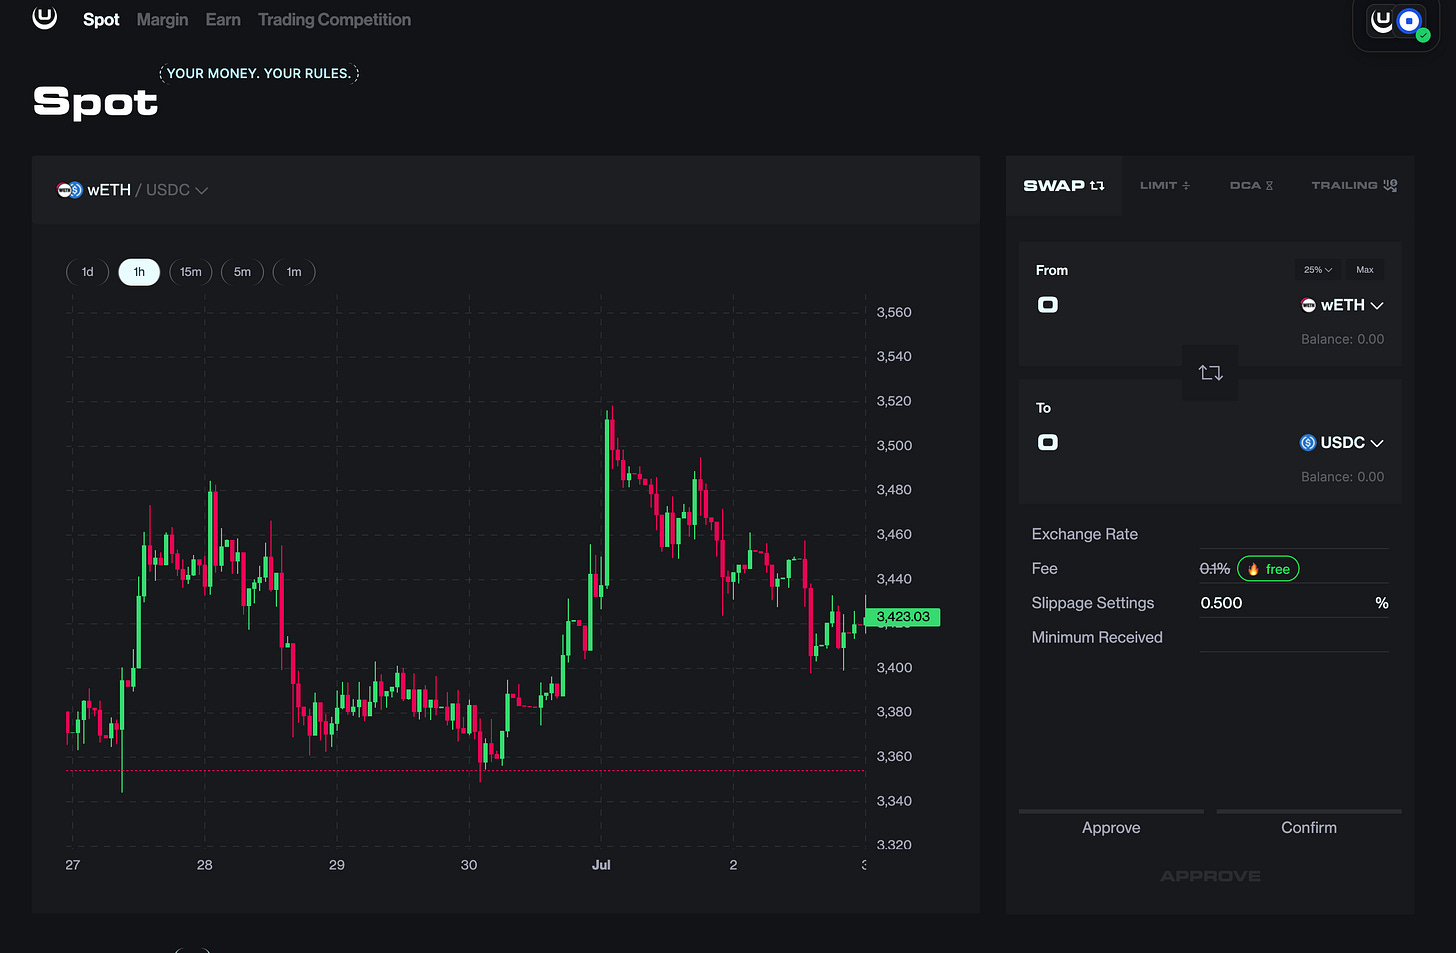Select the 1h chart interval
The height and width of the screenshot is (953, 1456).
(x=139, y=272)
